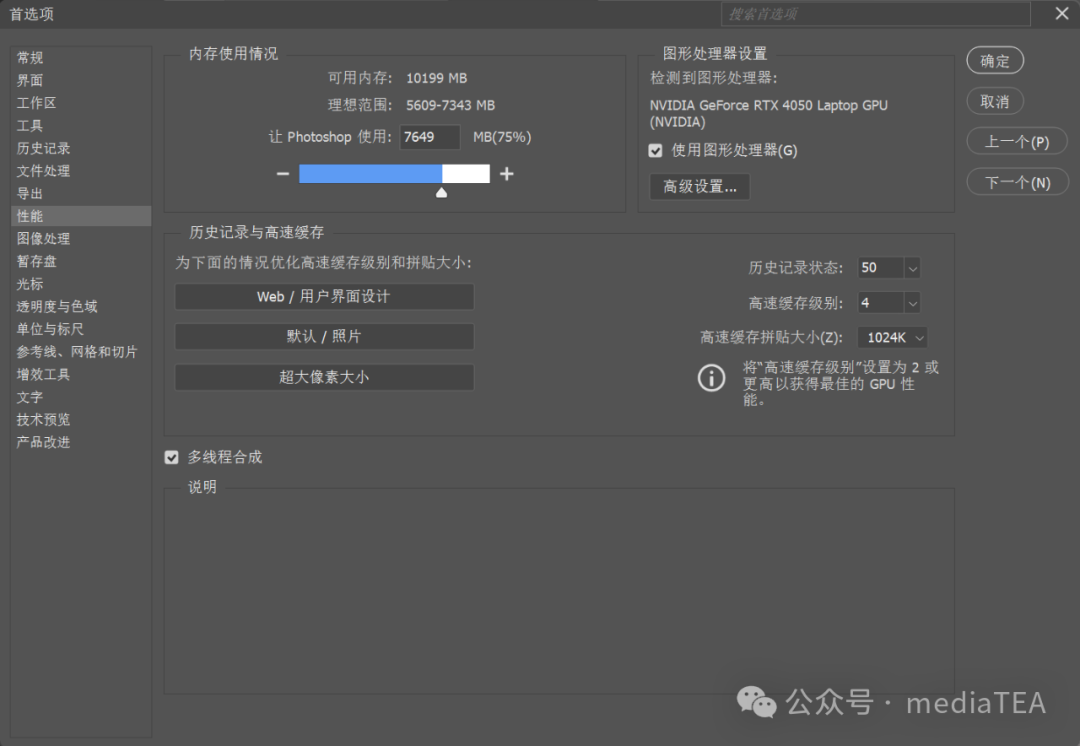This screenshot has width=1080, height=746.
Task: Select 增效工具 category in sidebar
Action: pyautogui.click(x=81, y=374)
